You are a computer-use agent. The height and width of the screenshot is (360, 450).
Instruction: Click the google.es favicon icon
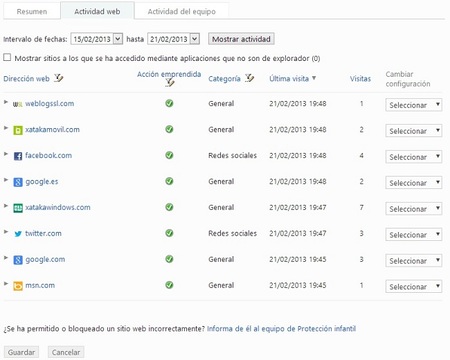coord(18,182)
